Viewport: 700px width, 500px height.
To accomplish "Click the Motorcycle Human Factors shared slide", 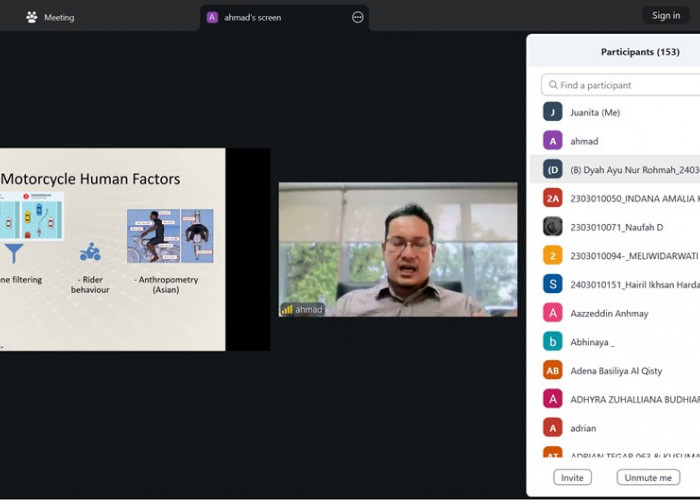I will pos(112,249).
